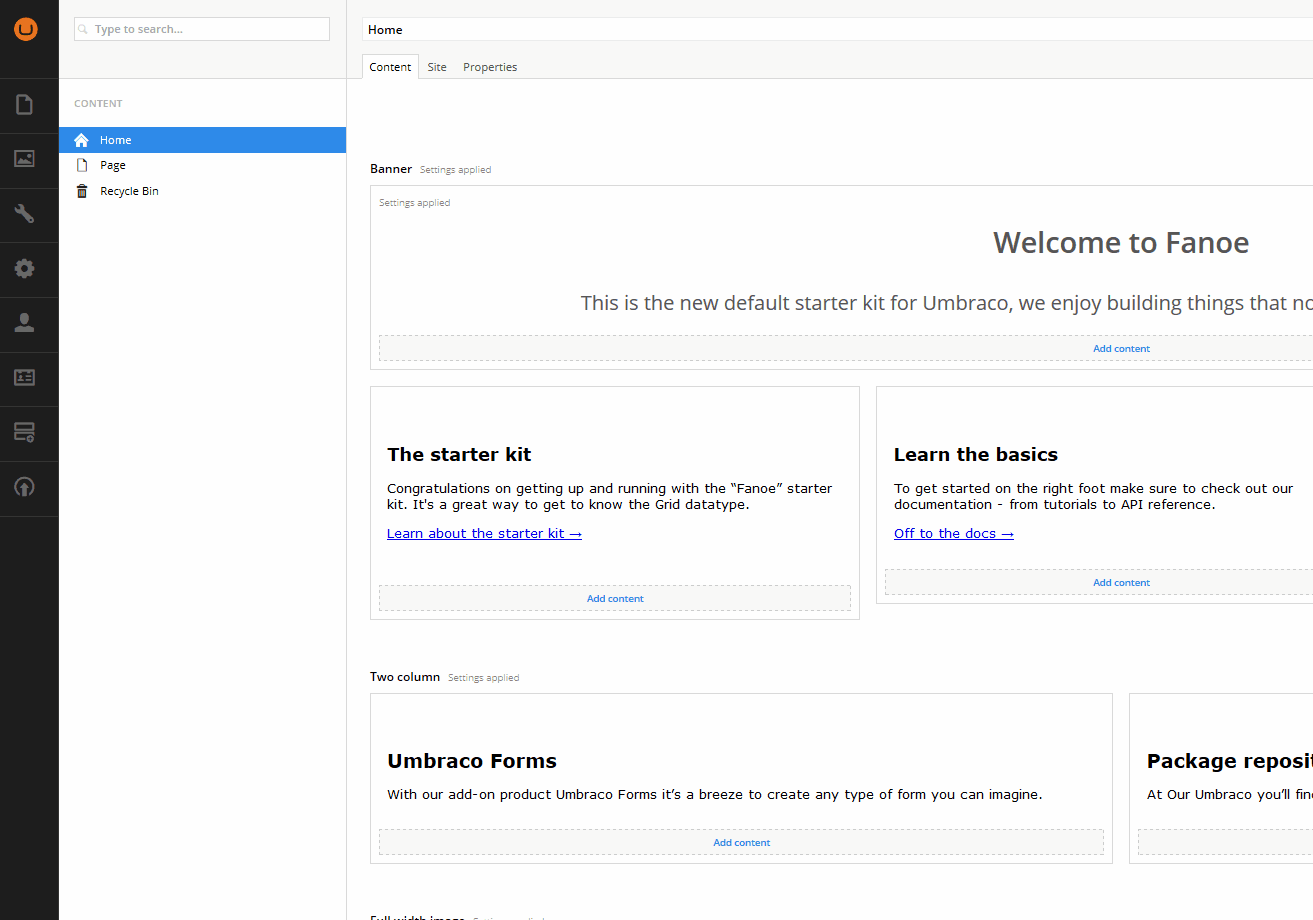Screen dimensions: 1313x920
Task: Focus the 'Type to search...' field
Action: pos(202,29)
